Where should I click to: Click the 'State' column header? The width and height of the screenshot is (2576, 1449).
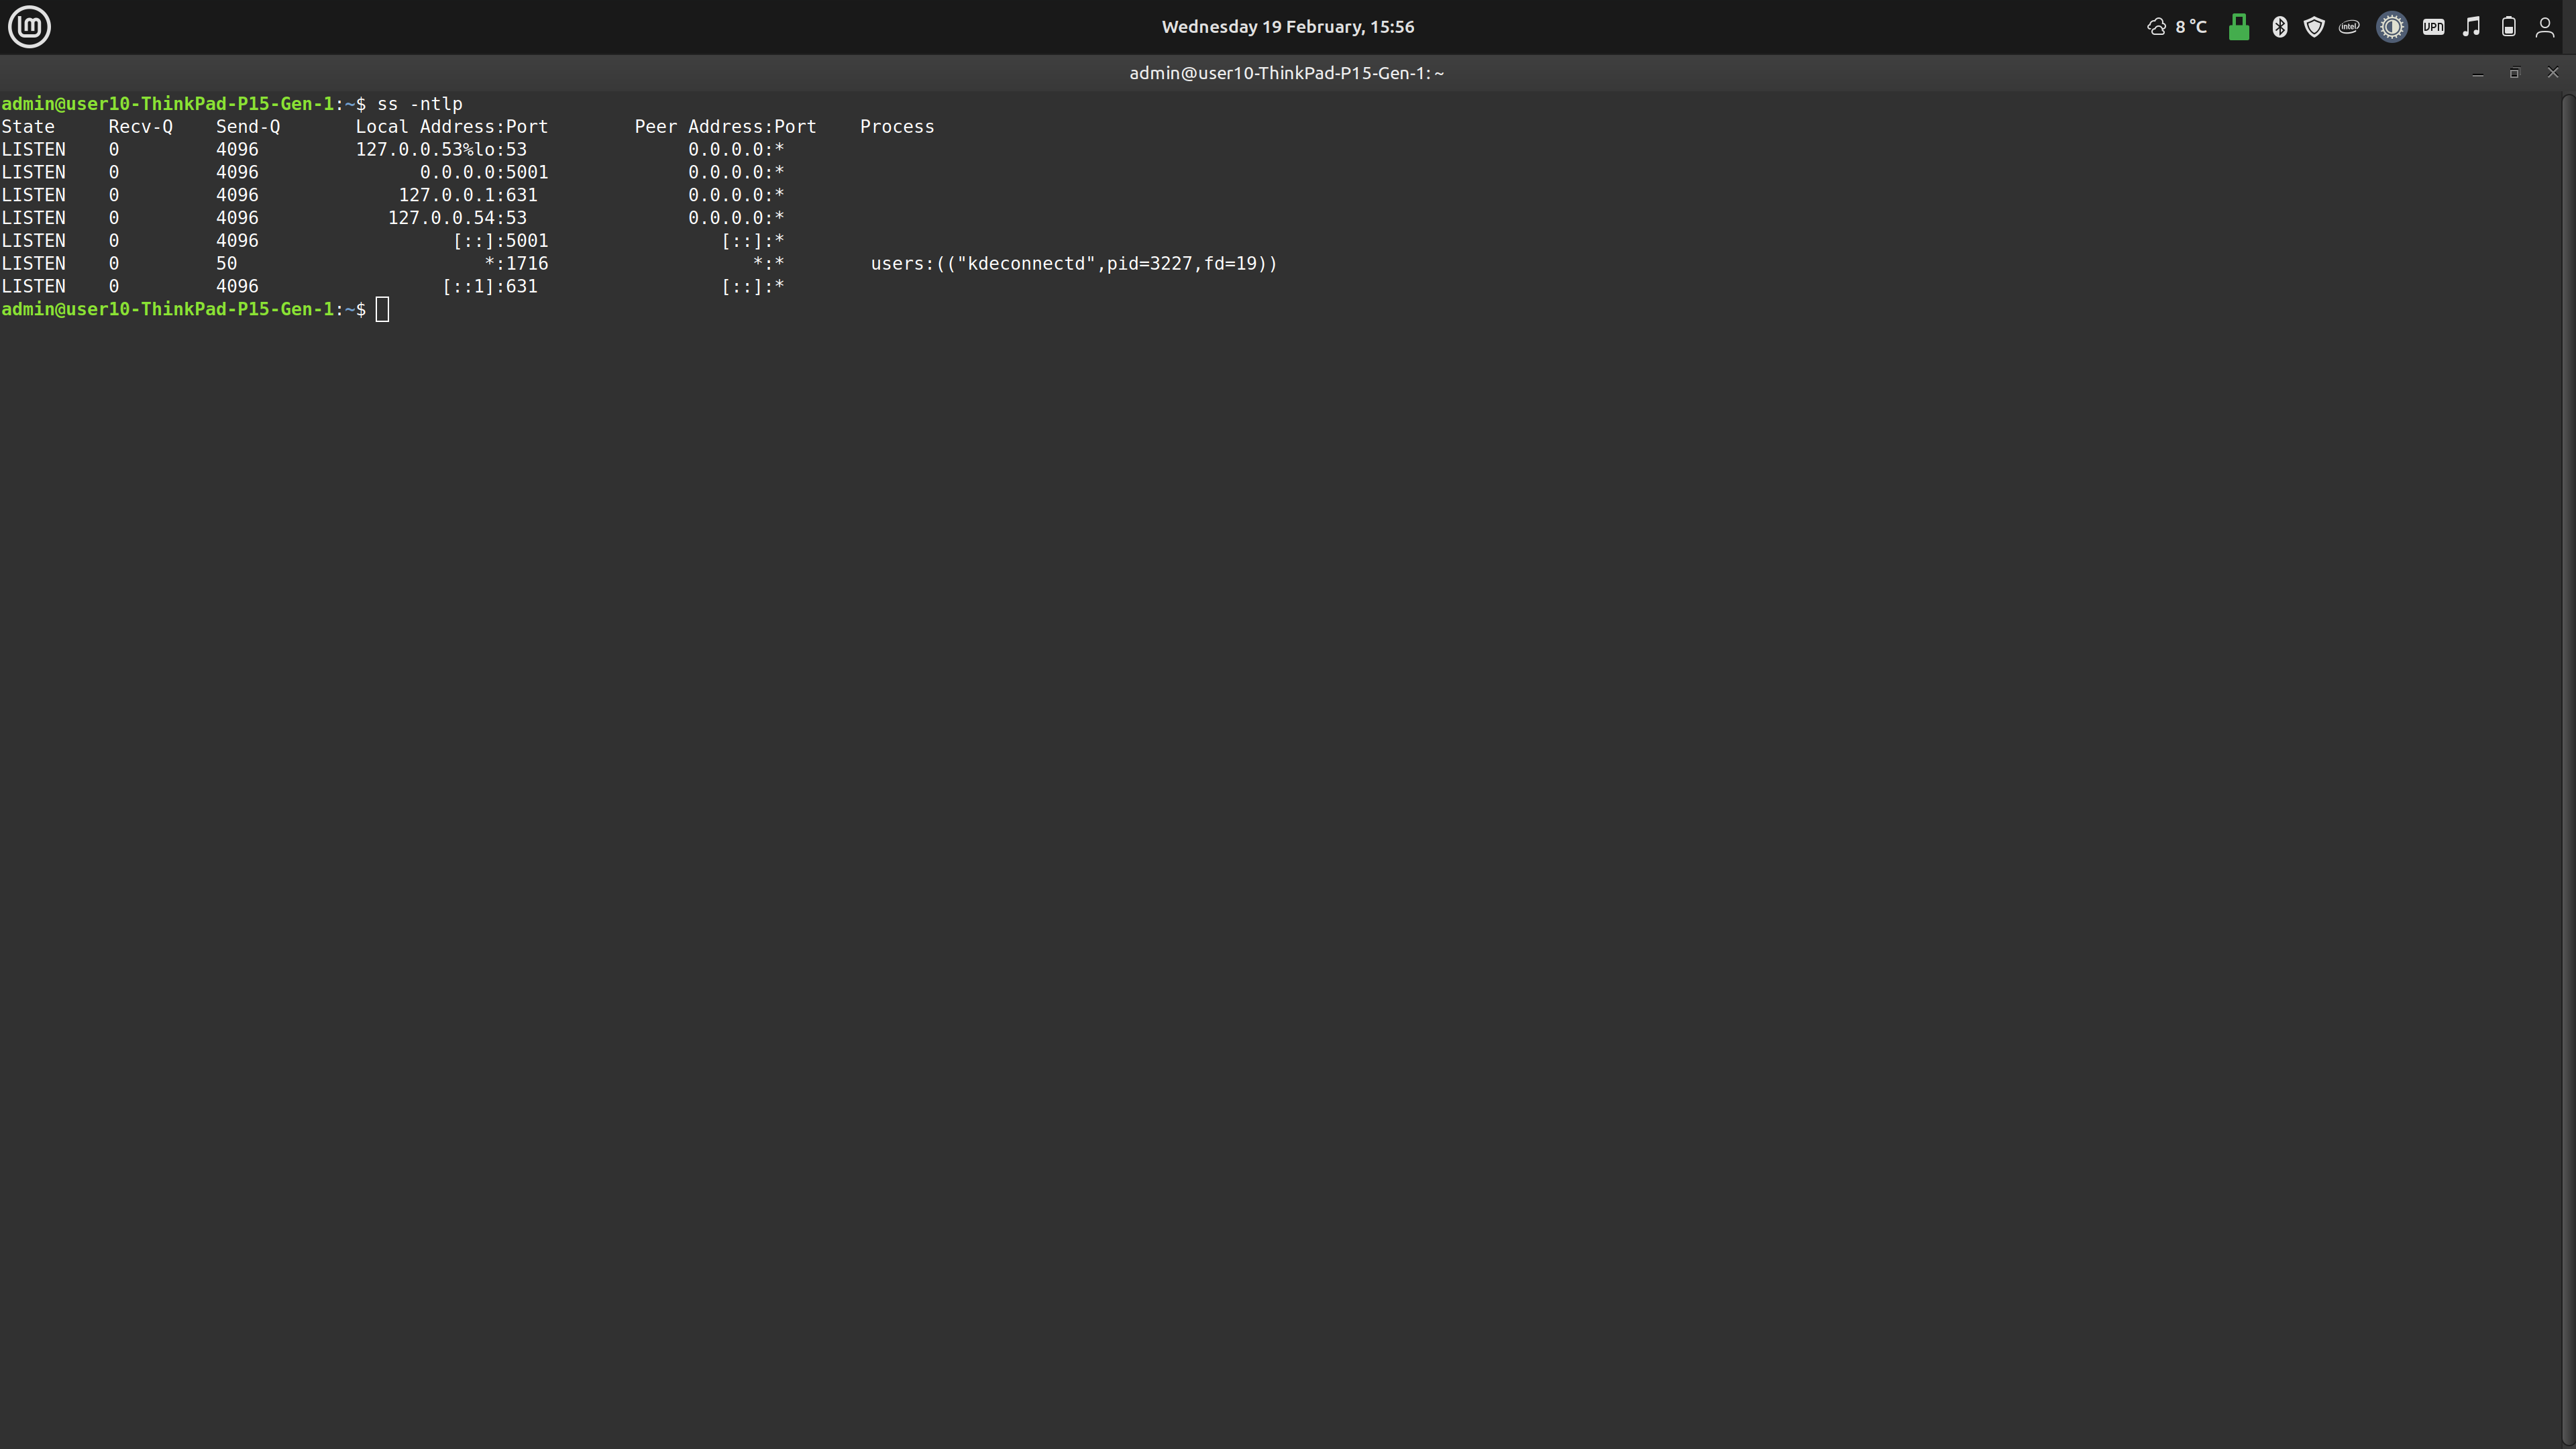point(28,127)
